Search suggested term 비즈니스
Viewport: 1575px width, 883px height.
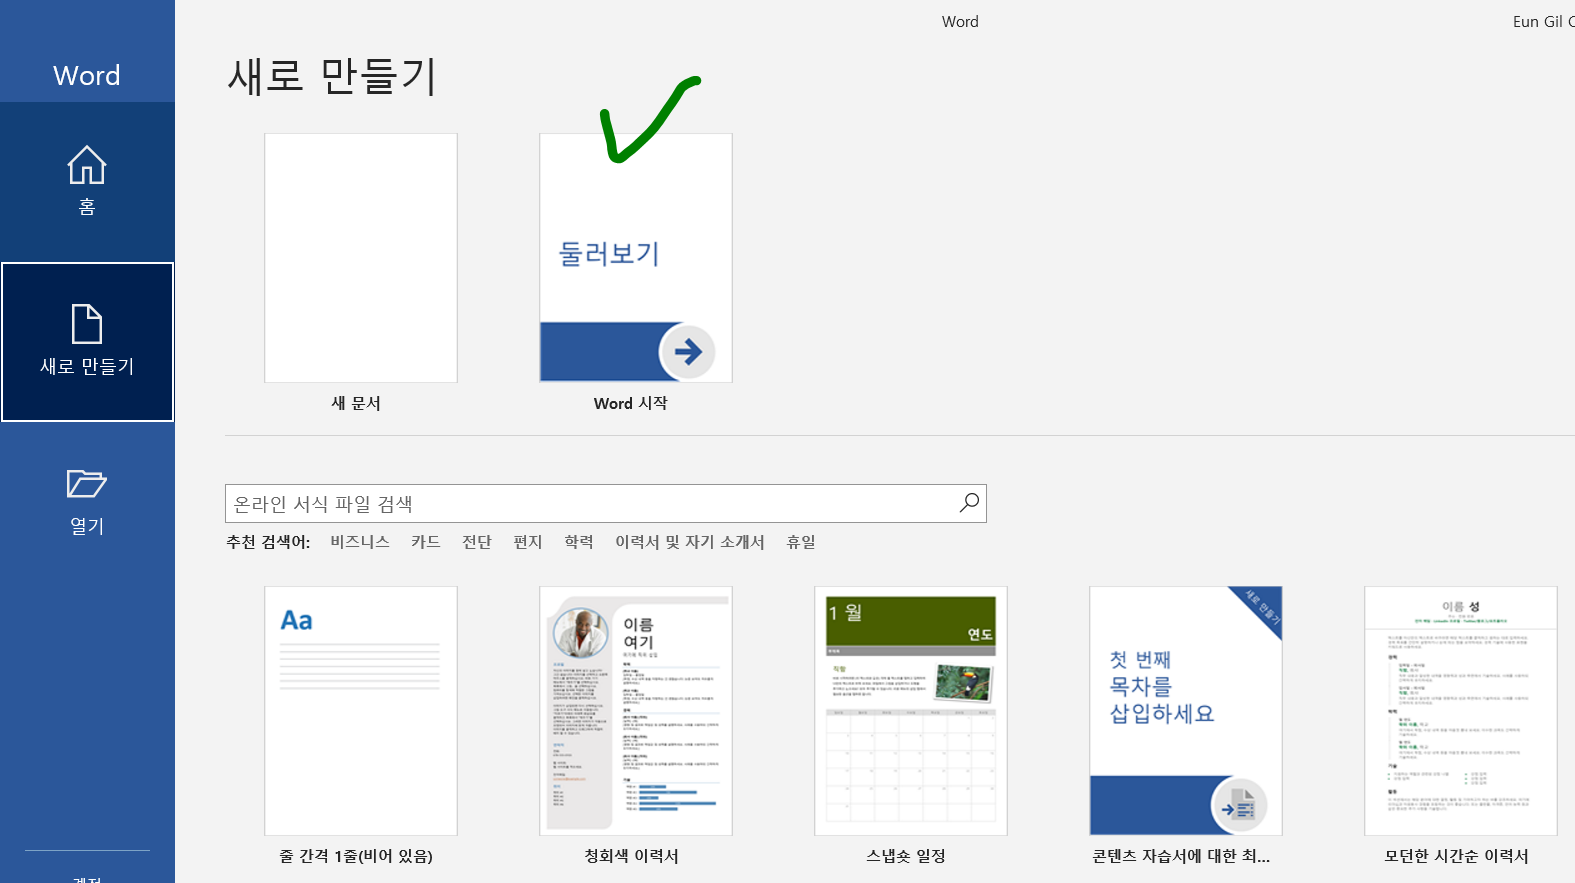pyautogui.click(x=360, y=542)
